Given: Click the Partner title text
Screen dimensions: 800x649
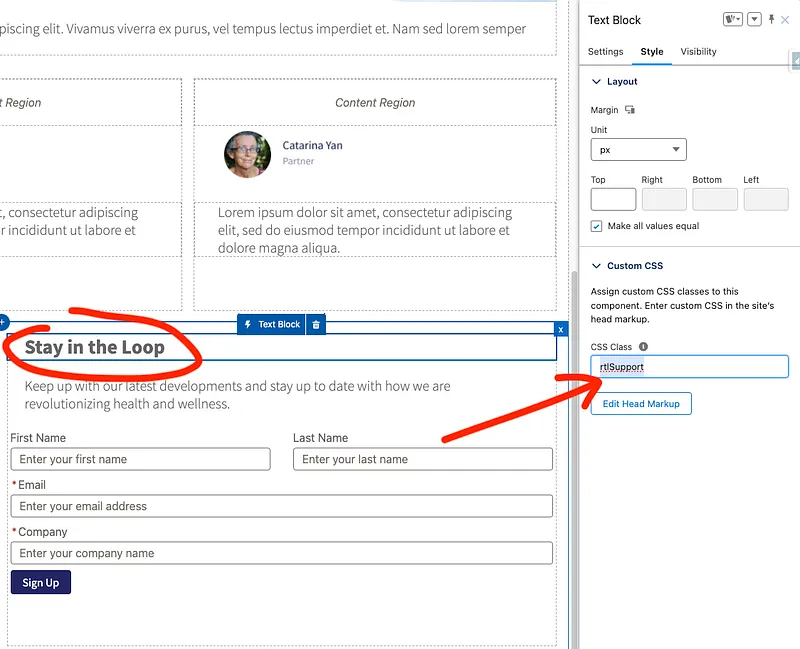Looking at the screenshot, I should tap(298, 161).
